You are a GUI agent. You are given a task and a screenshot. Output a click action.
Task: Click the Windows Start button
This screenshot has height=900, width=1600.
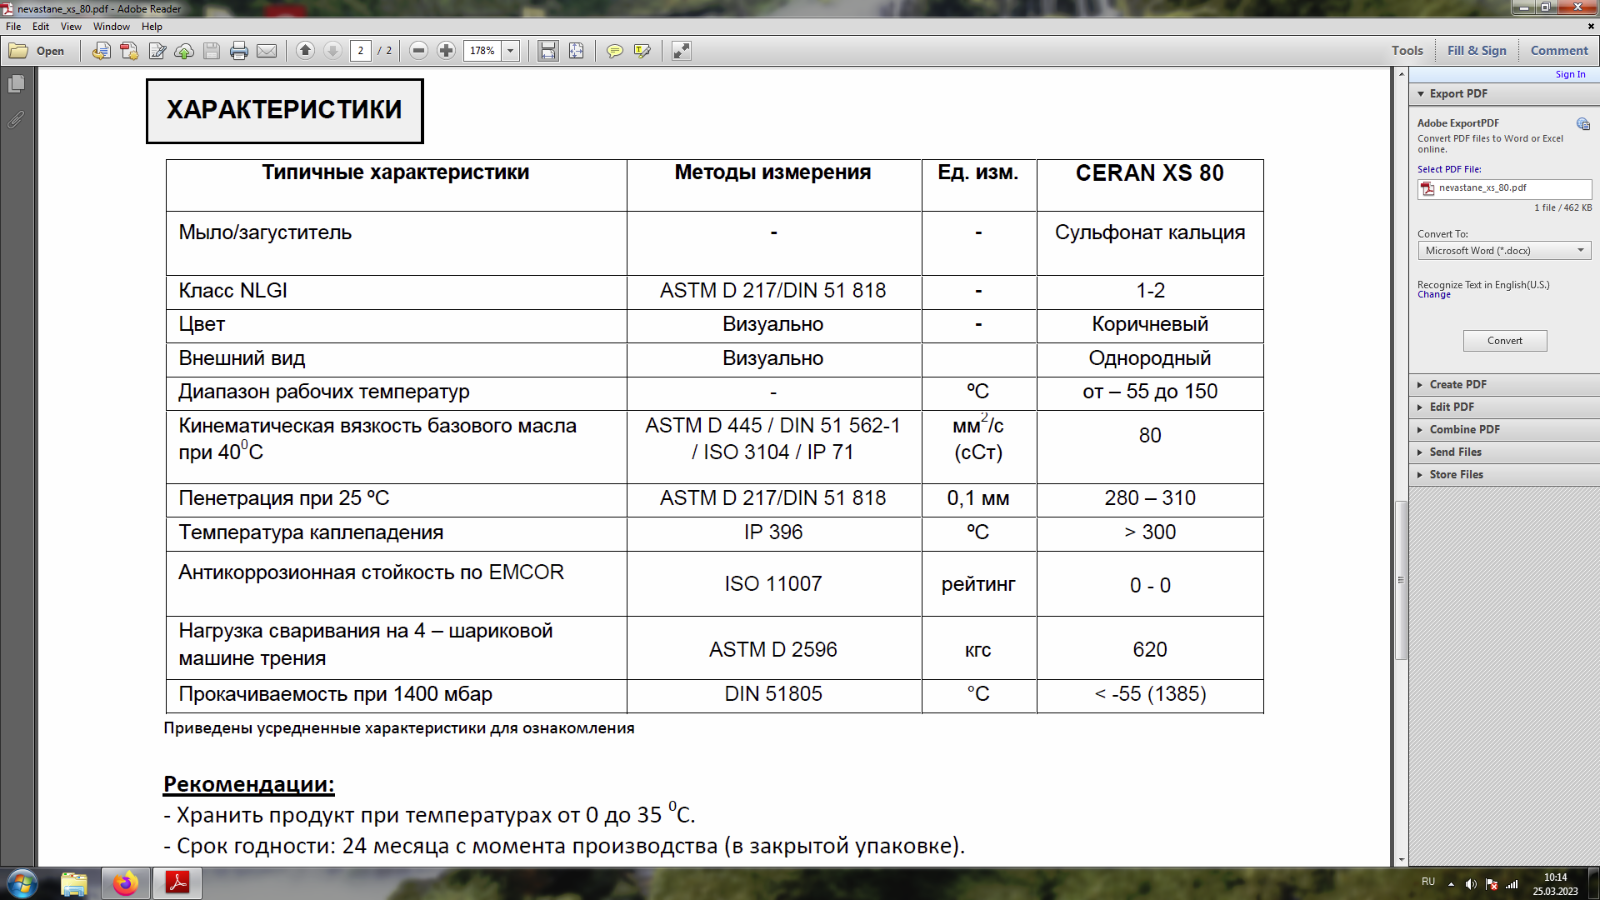(22, 884)
